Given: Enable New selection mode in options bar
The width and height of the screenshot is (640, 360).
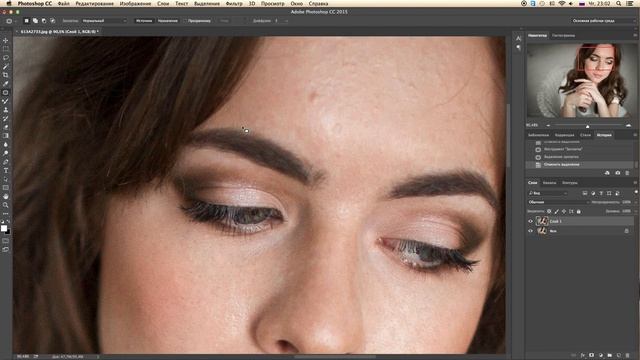Looking at the screenshot, I should coord(27,21).
